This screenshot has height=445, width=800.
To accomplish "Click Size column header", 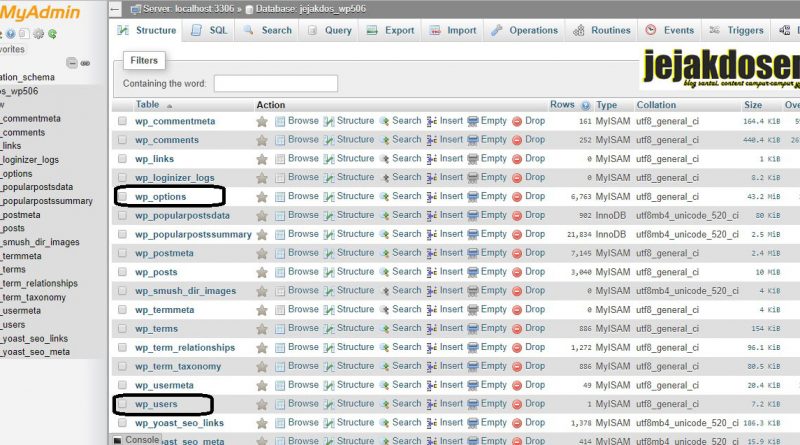I will click(753, 105).
